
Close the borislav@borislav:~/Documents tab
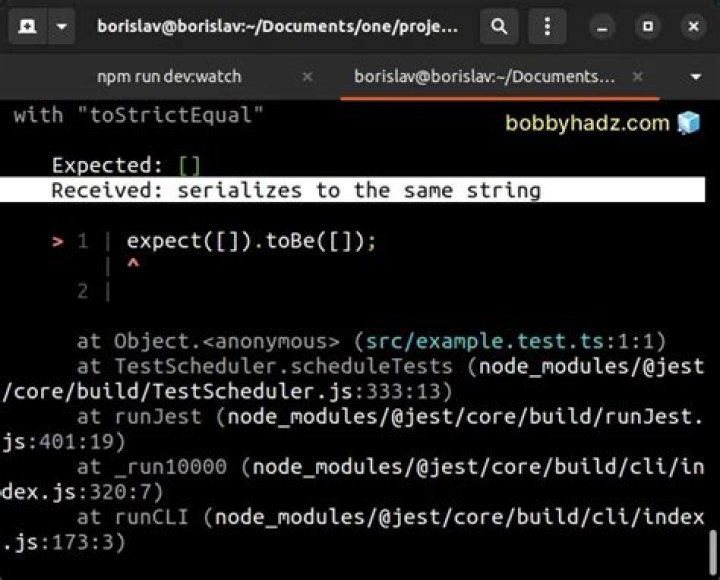(637, 76)
